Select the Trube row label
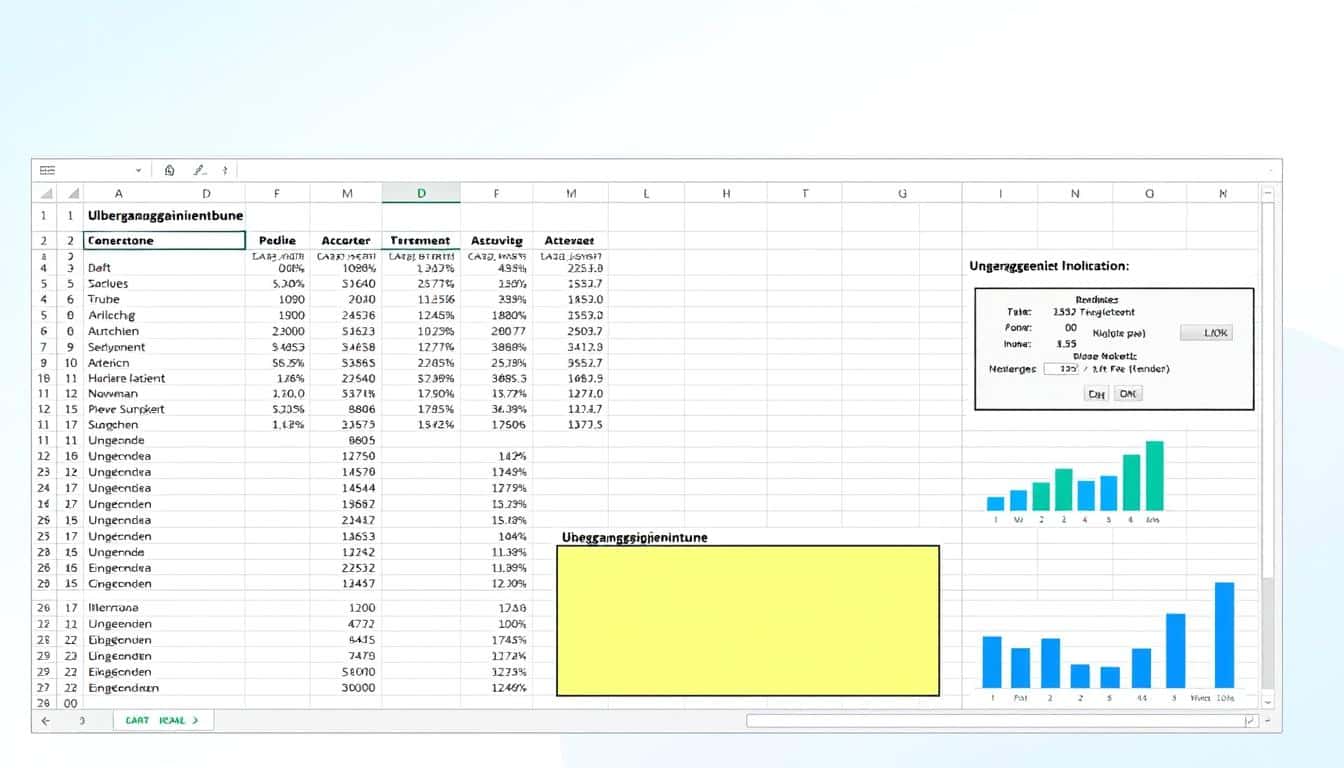The width and height of the screenshot is (1344, 768). (x=104, y=299)
